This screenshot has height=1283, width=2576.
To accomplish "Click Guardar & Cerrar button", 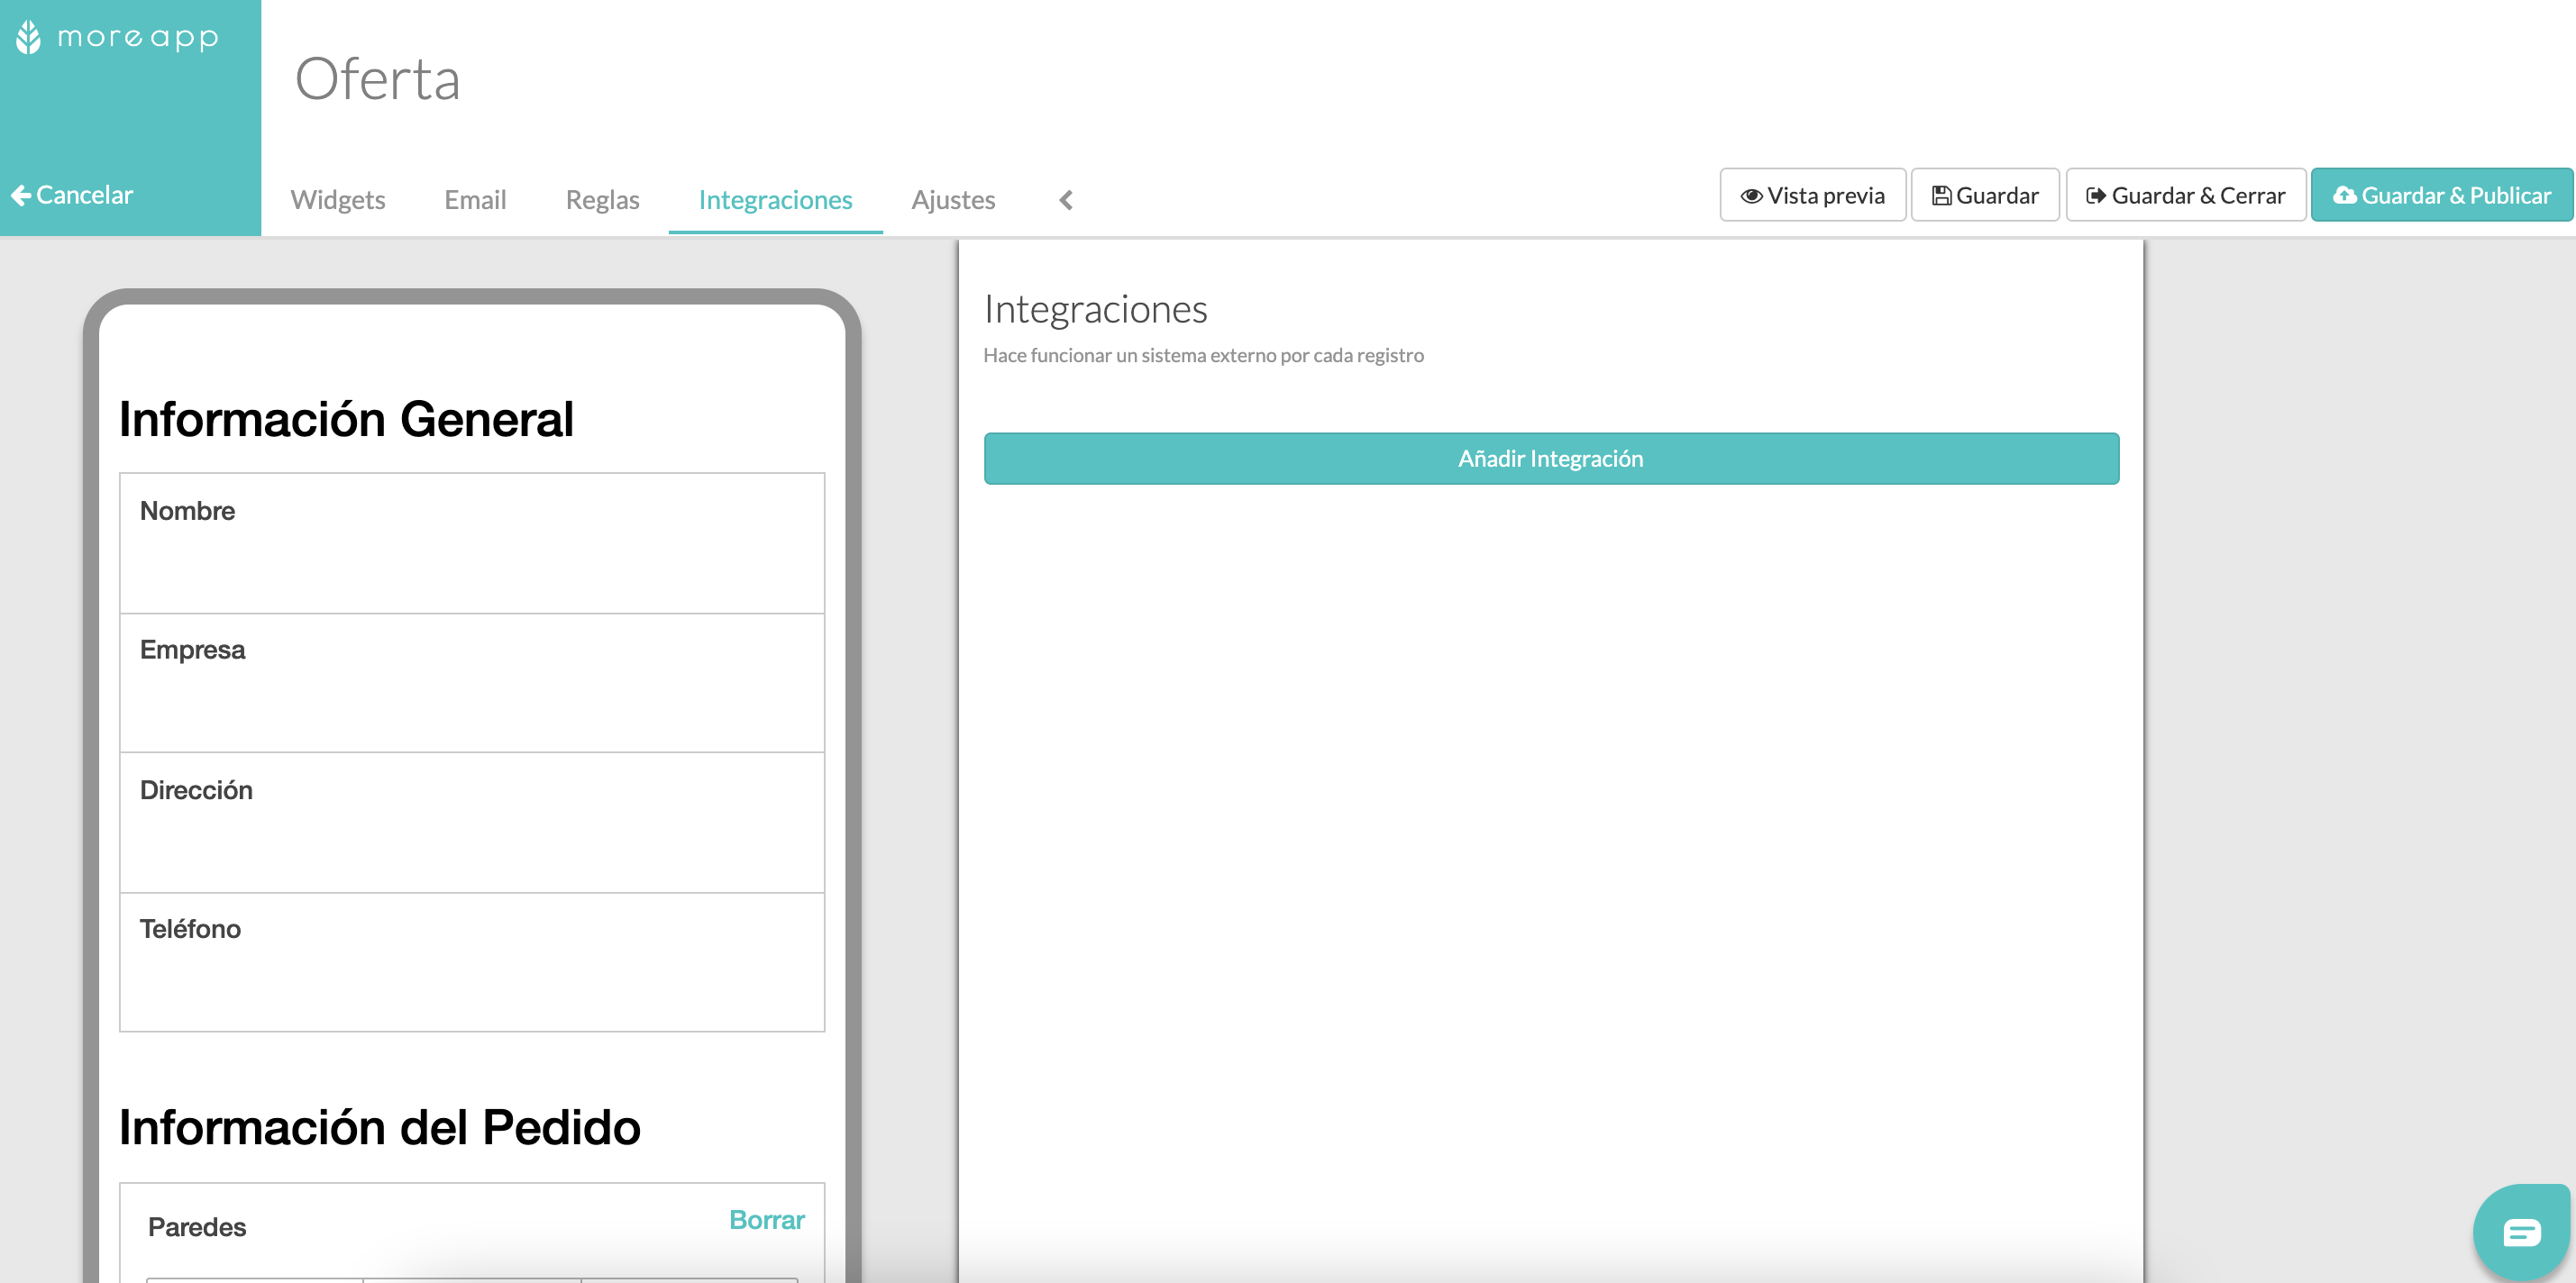I will pyautogui.click(x=2185, y=195).
